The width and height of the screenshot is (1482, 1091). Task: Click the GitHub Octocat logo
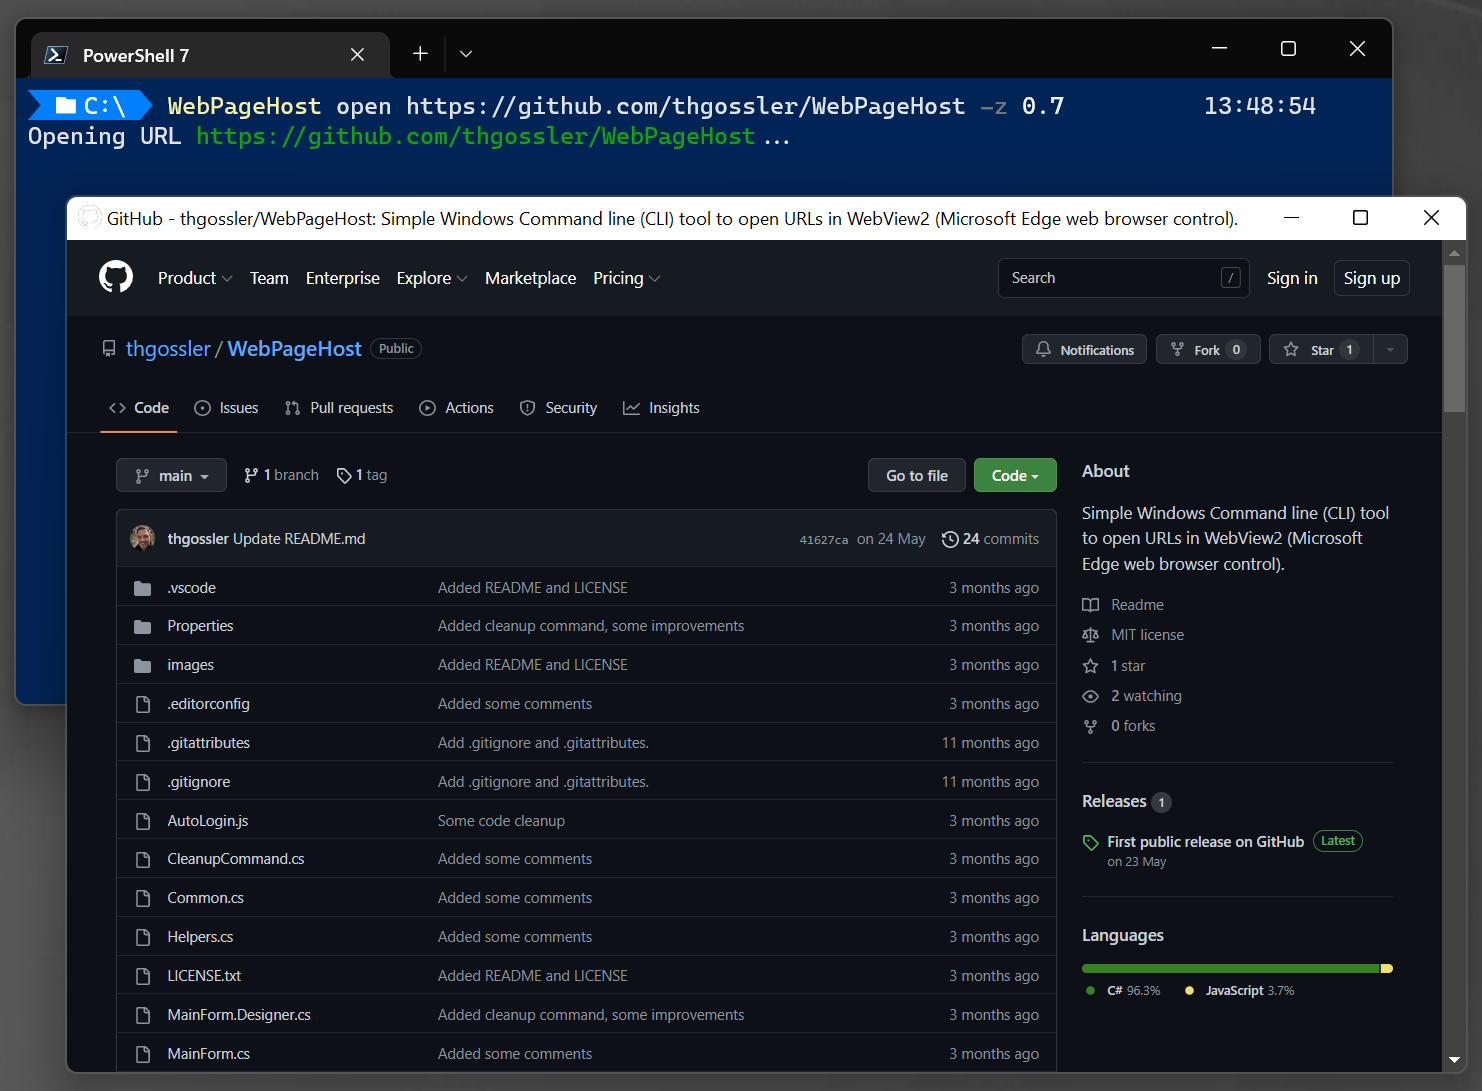pyautogui.click(x=116, y=277)
